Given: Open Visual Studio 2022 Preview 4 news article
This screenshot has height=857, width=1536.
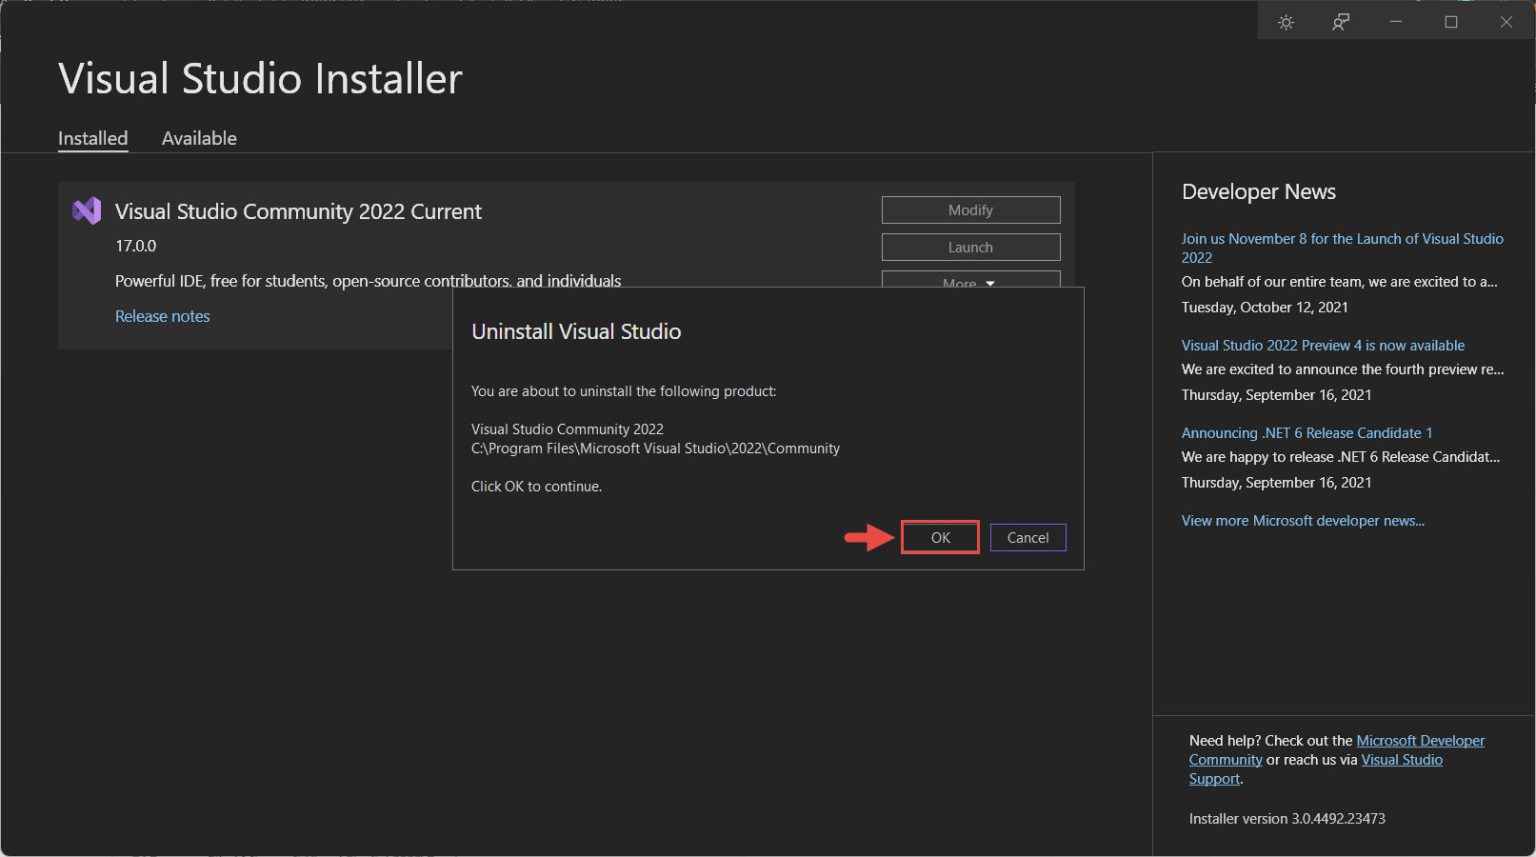Looking at the screenshot, I should click(x=1322, y=344).
